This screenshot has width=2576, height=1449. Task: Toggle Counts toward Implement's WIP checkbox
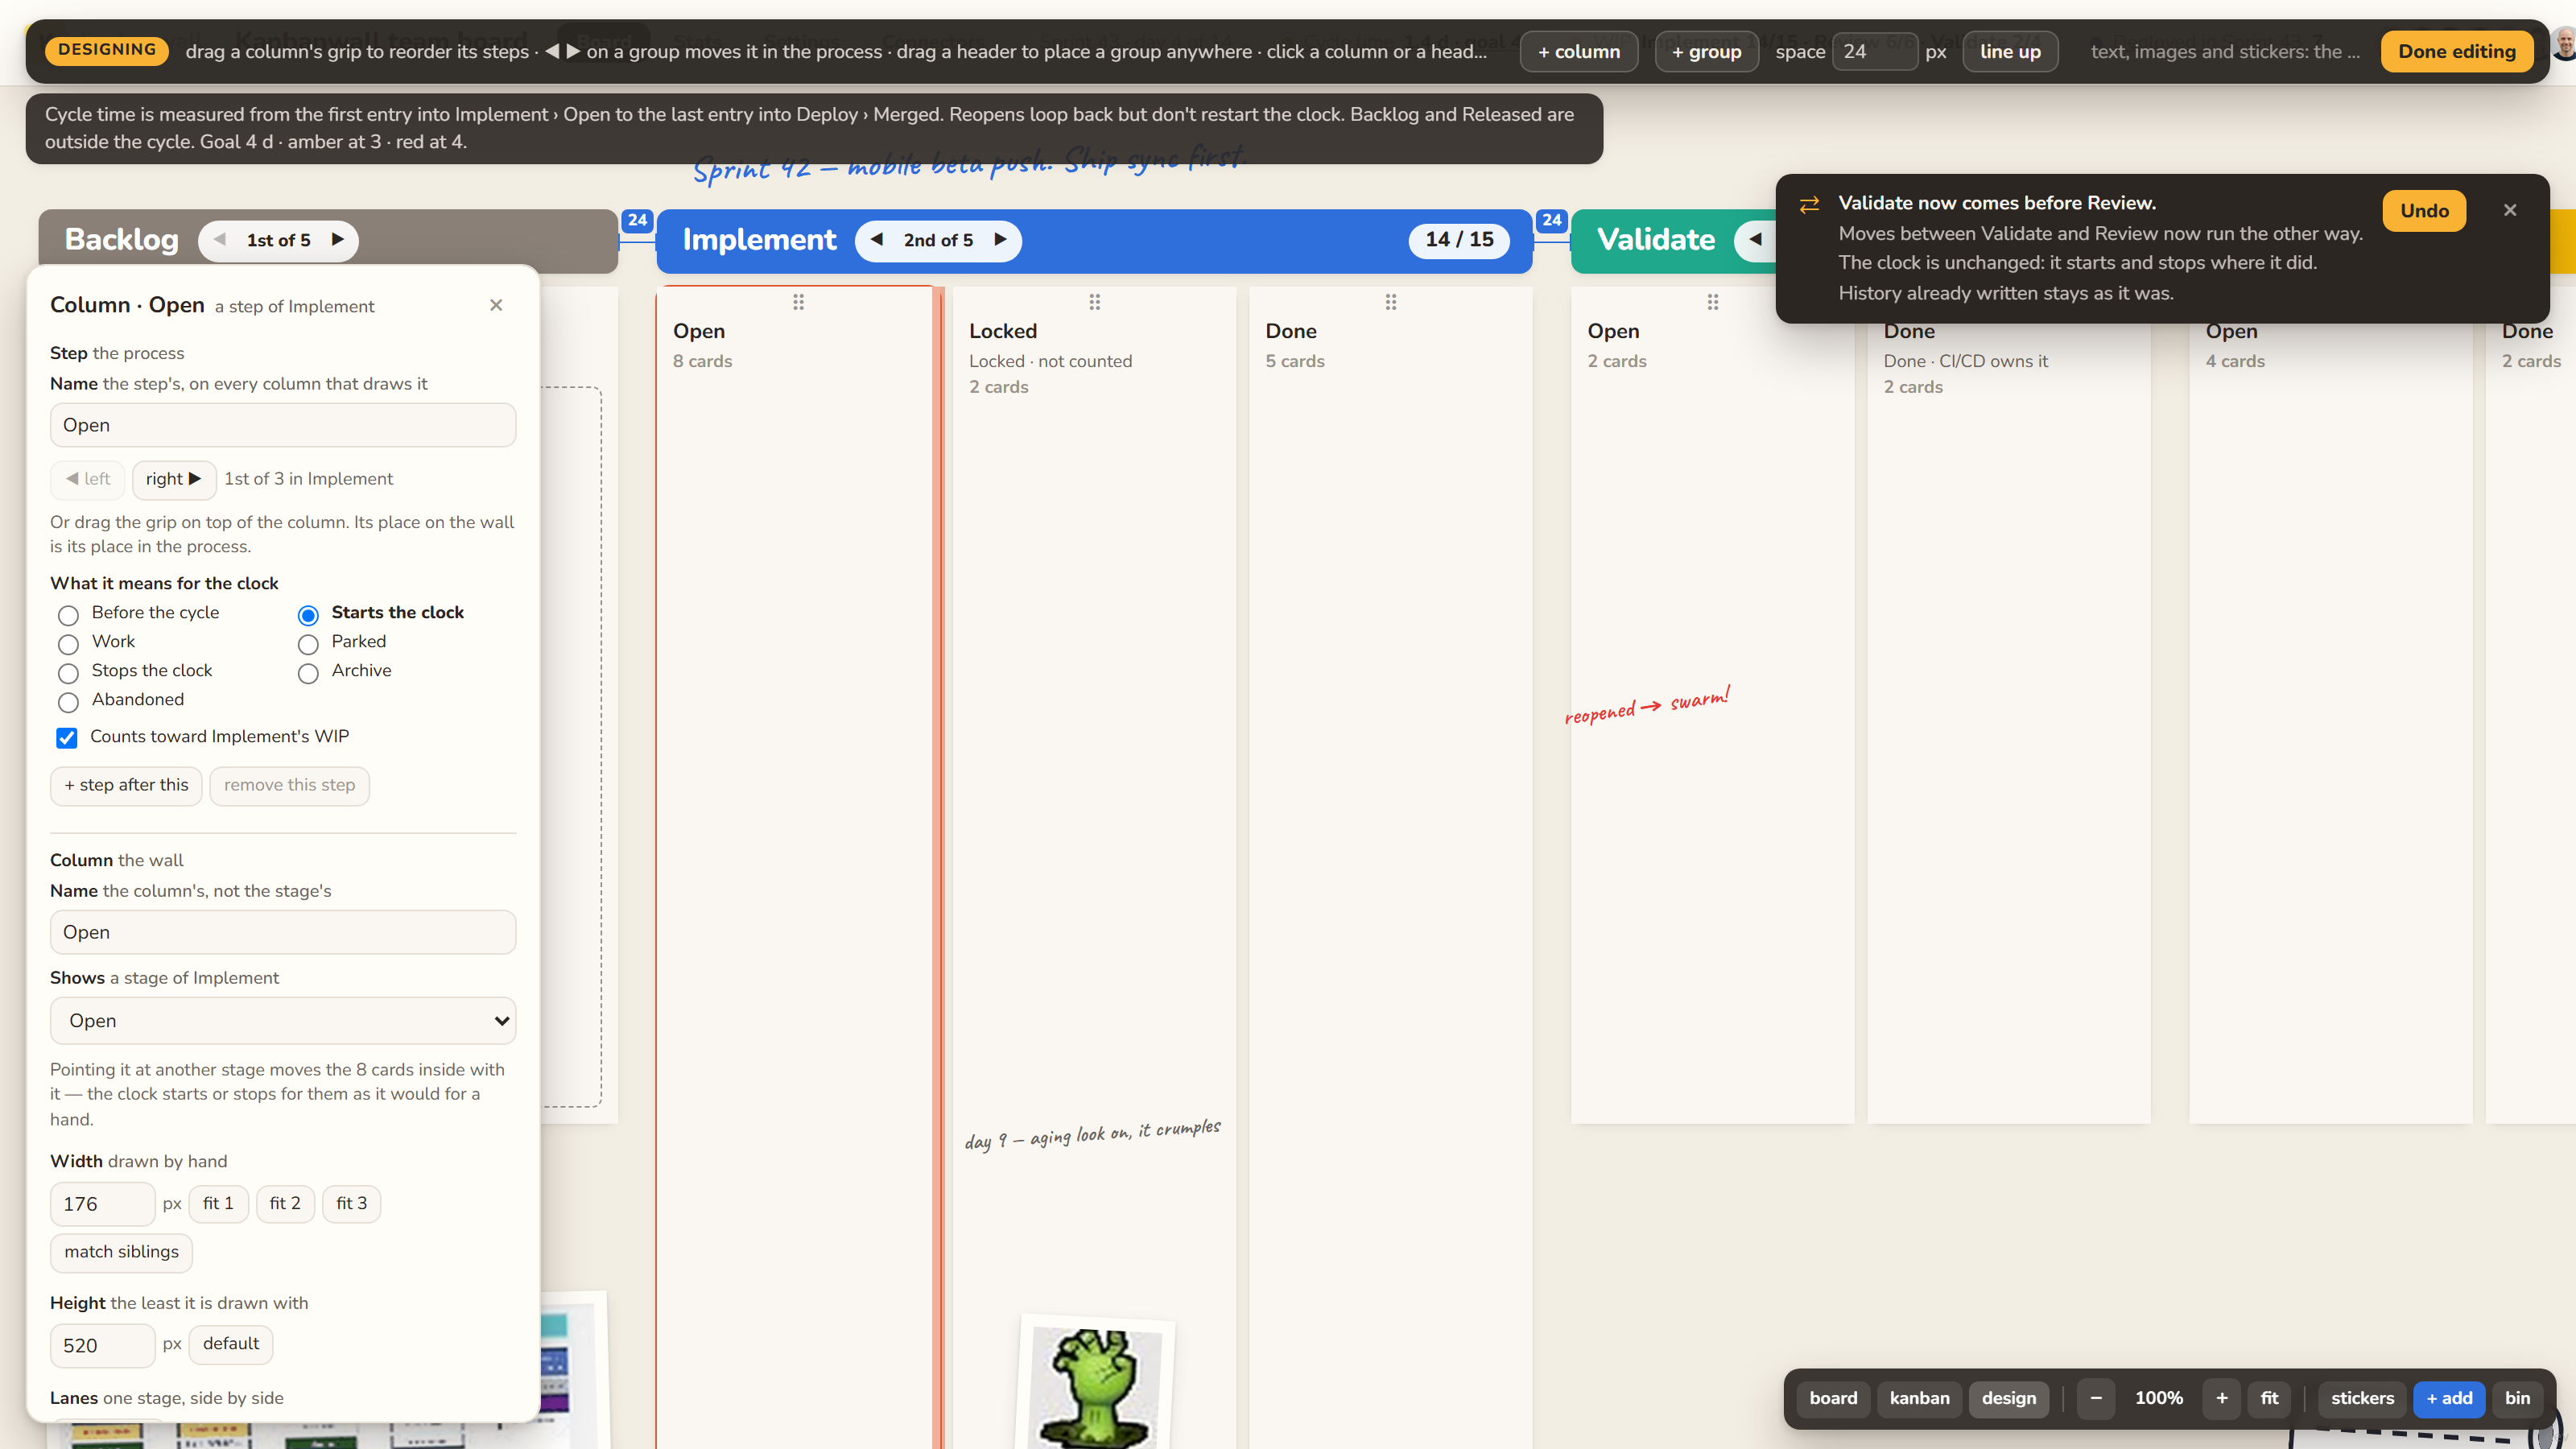point(67,738)
